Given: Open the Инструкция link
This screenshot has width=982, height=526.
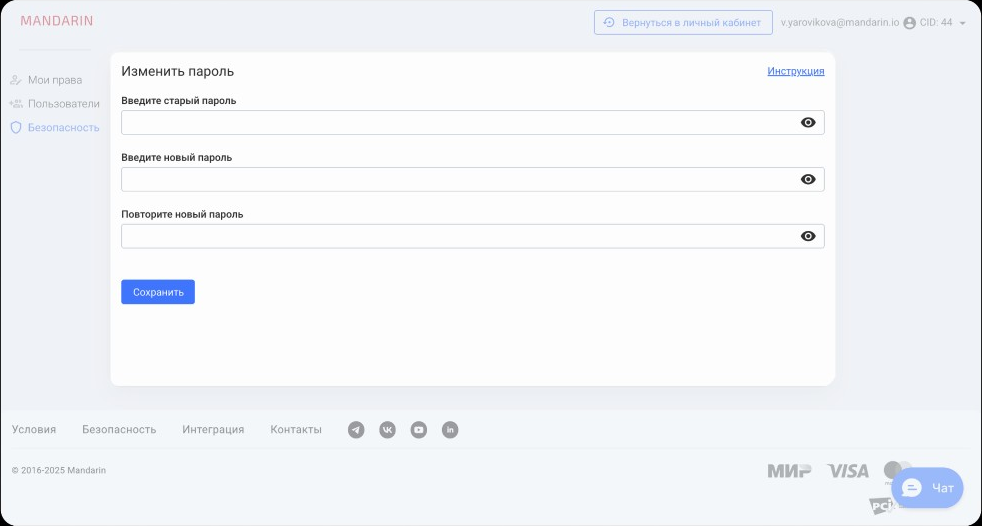Looking at the screenshot, I should point(796,72).
